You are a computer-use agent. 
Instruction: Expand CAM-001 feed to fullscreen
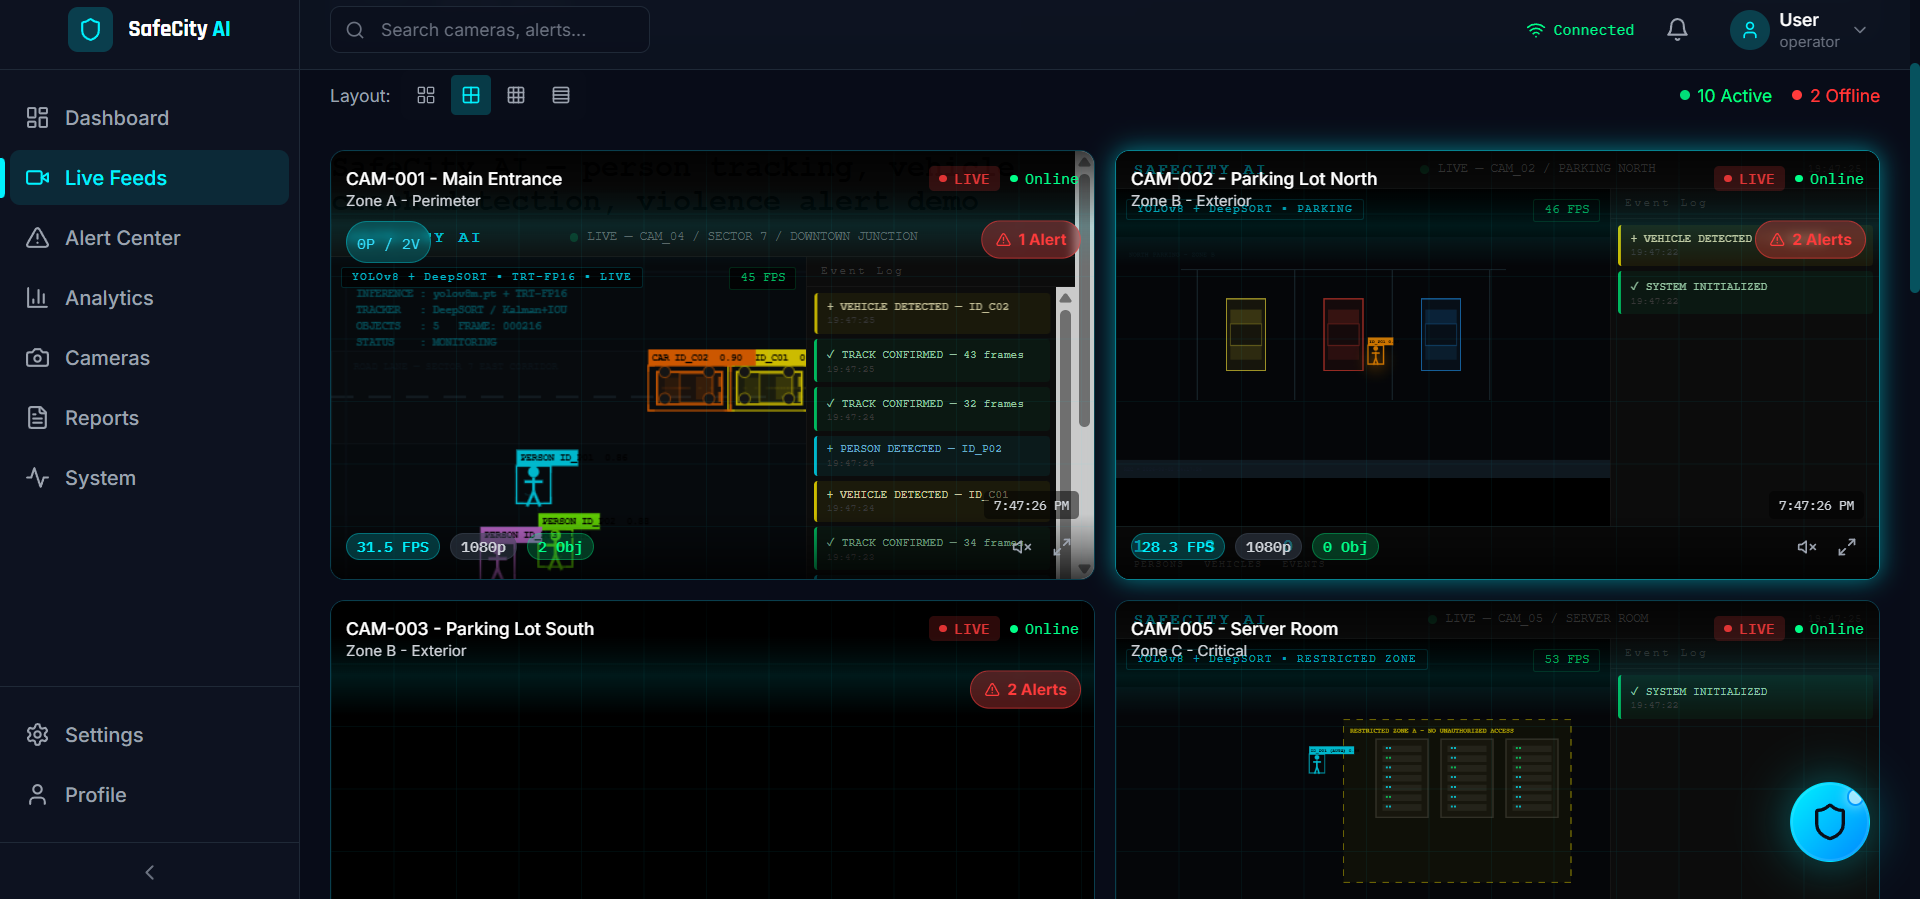pos(1062,547)
